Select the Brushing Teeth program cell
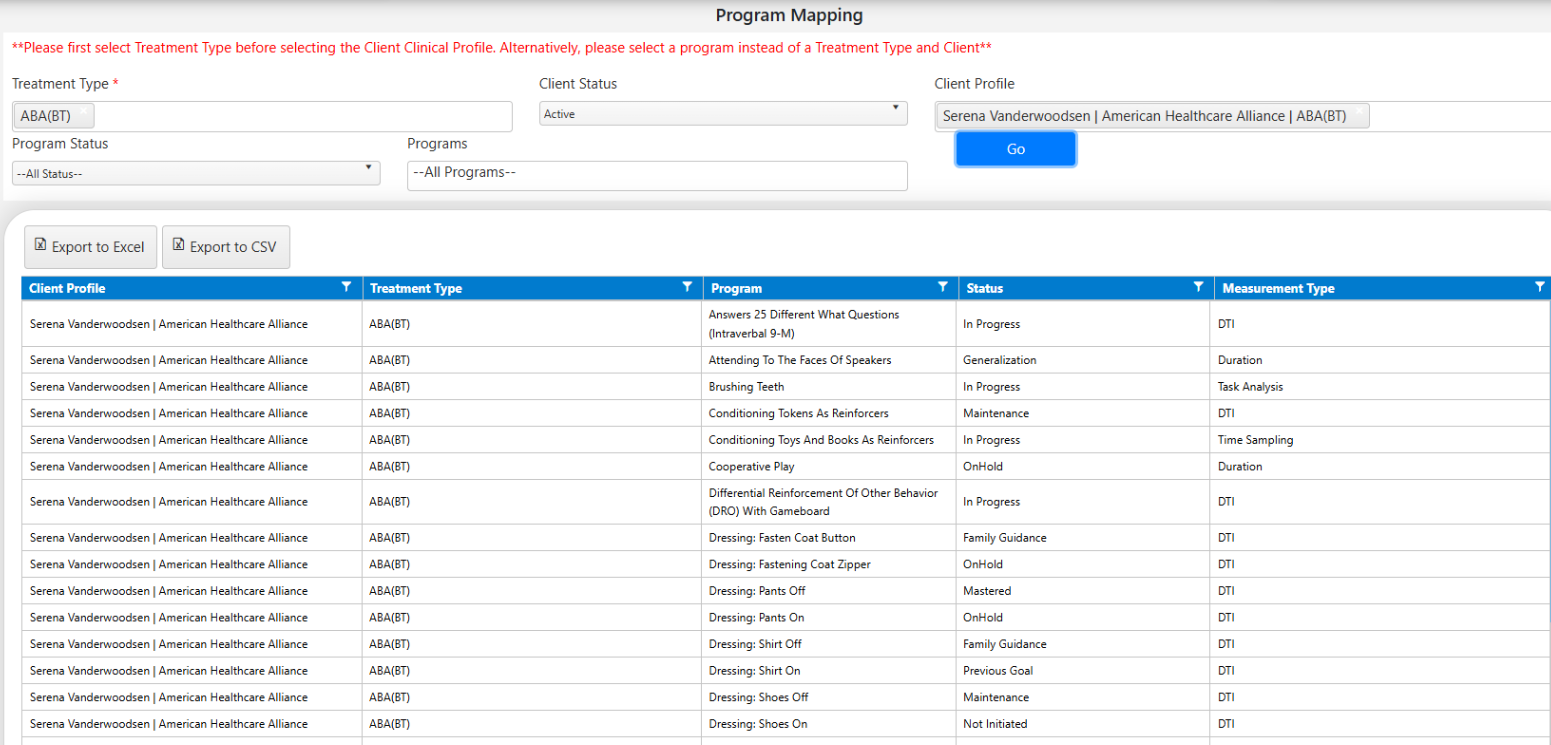Image resolution: width=1551 pixels, height=745 pixels. (x=830, y=387)
